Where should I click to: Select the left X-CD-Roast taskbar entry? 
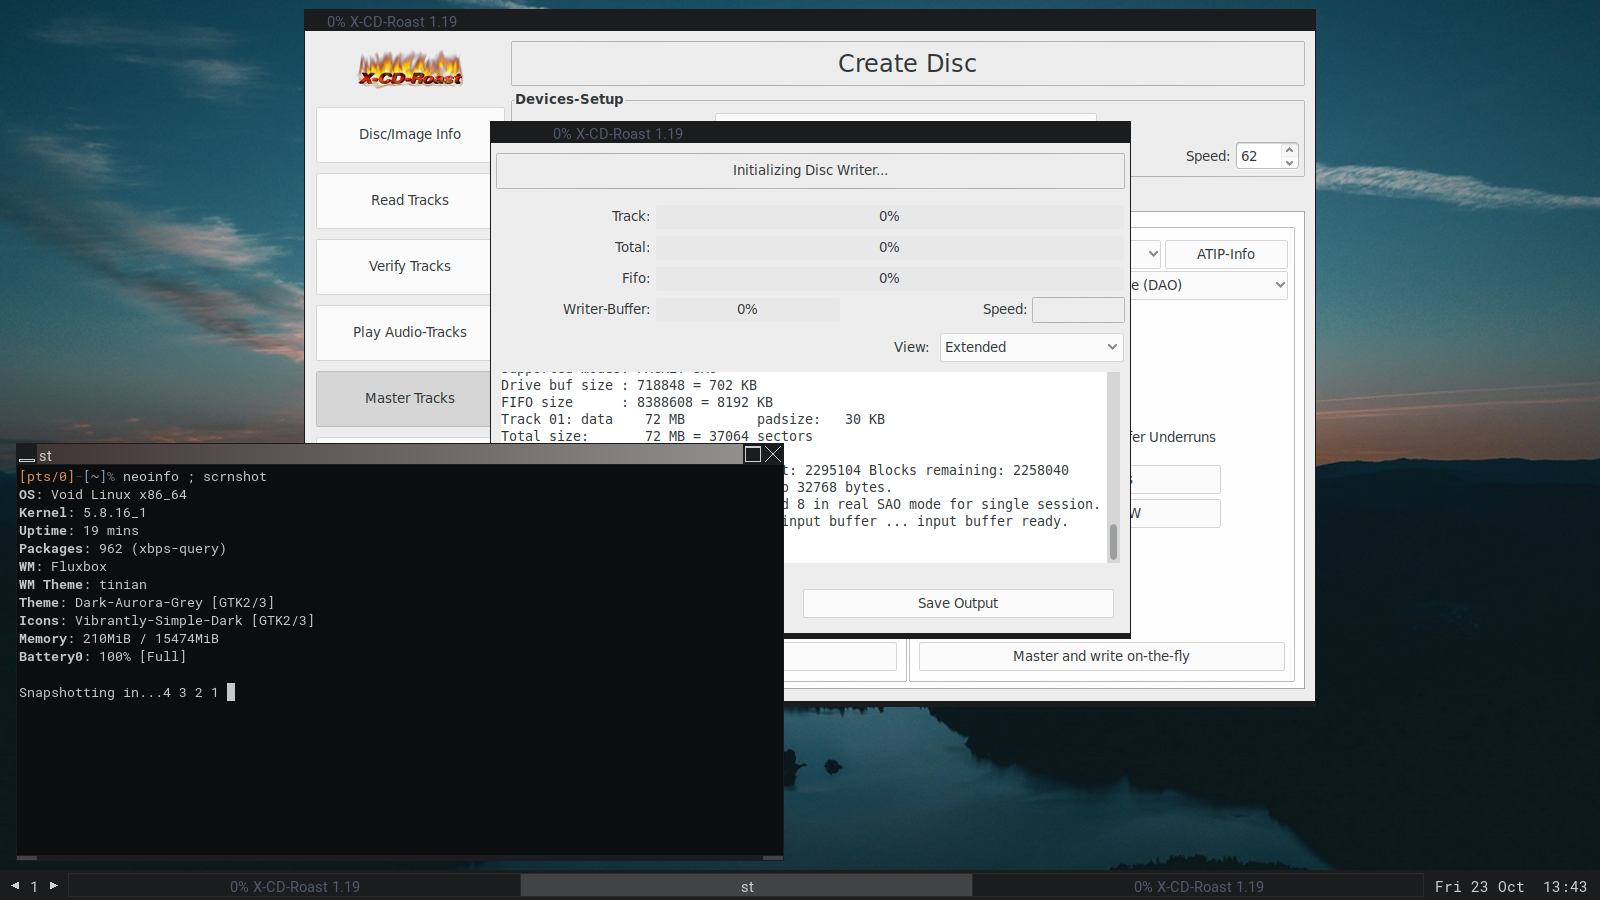pyautogui.click(x=295, y=886)
